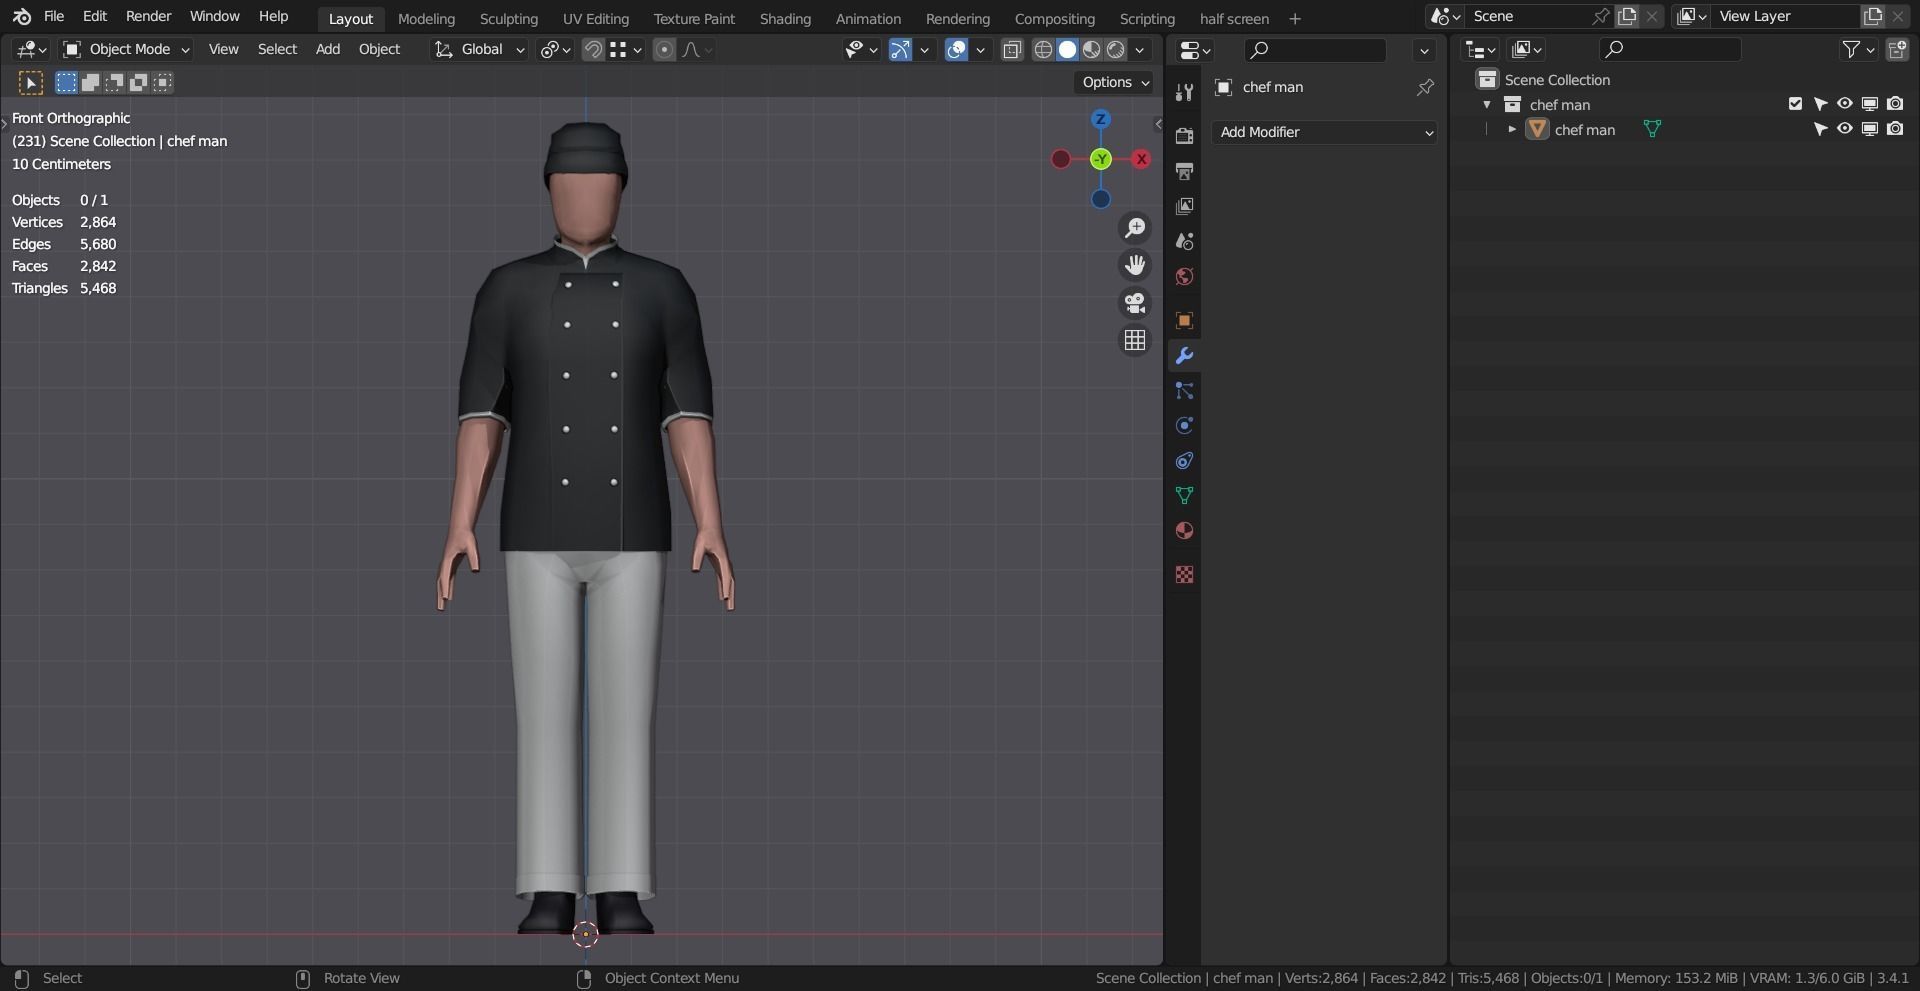Click the outliner search field

click(x=1670, y=48)
